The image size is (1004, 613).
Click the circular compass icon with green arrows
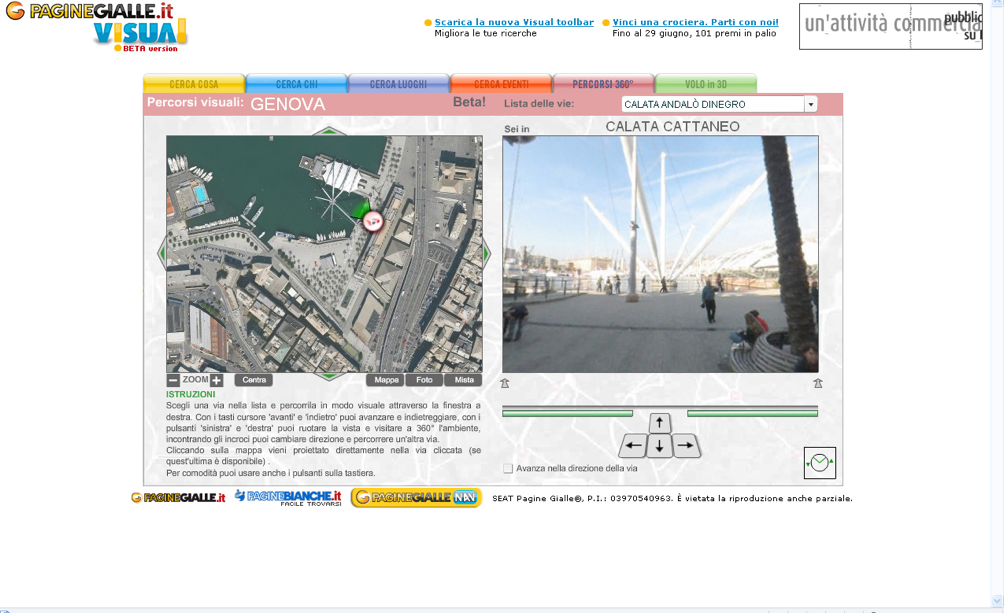pos(820,462)
